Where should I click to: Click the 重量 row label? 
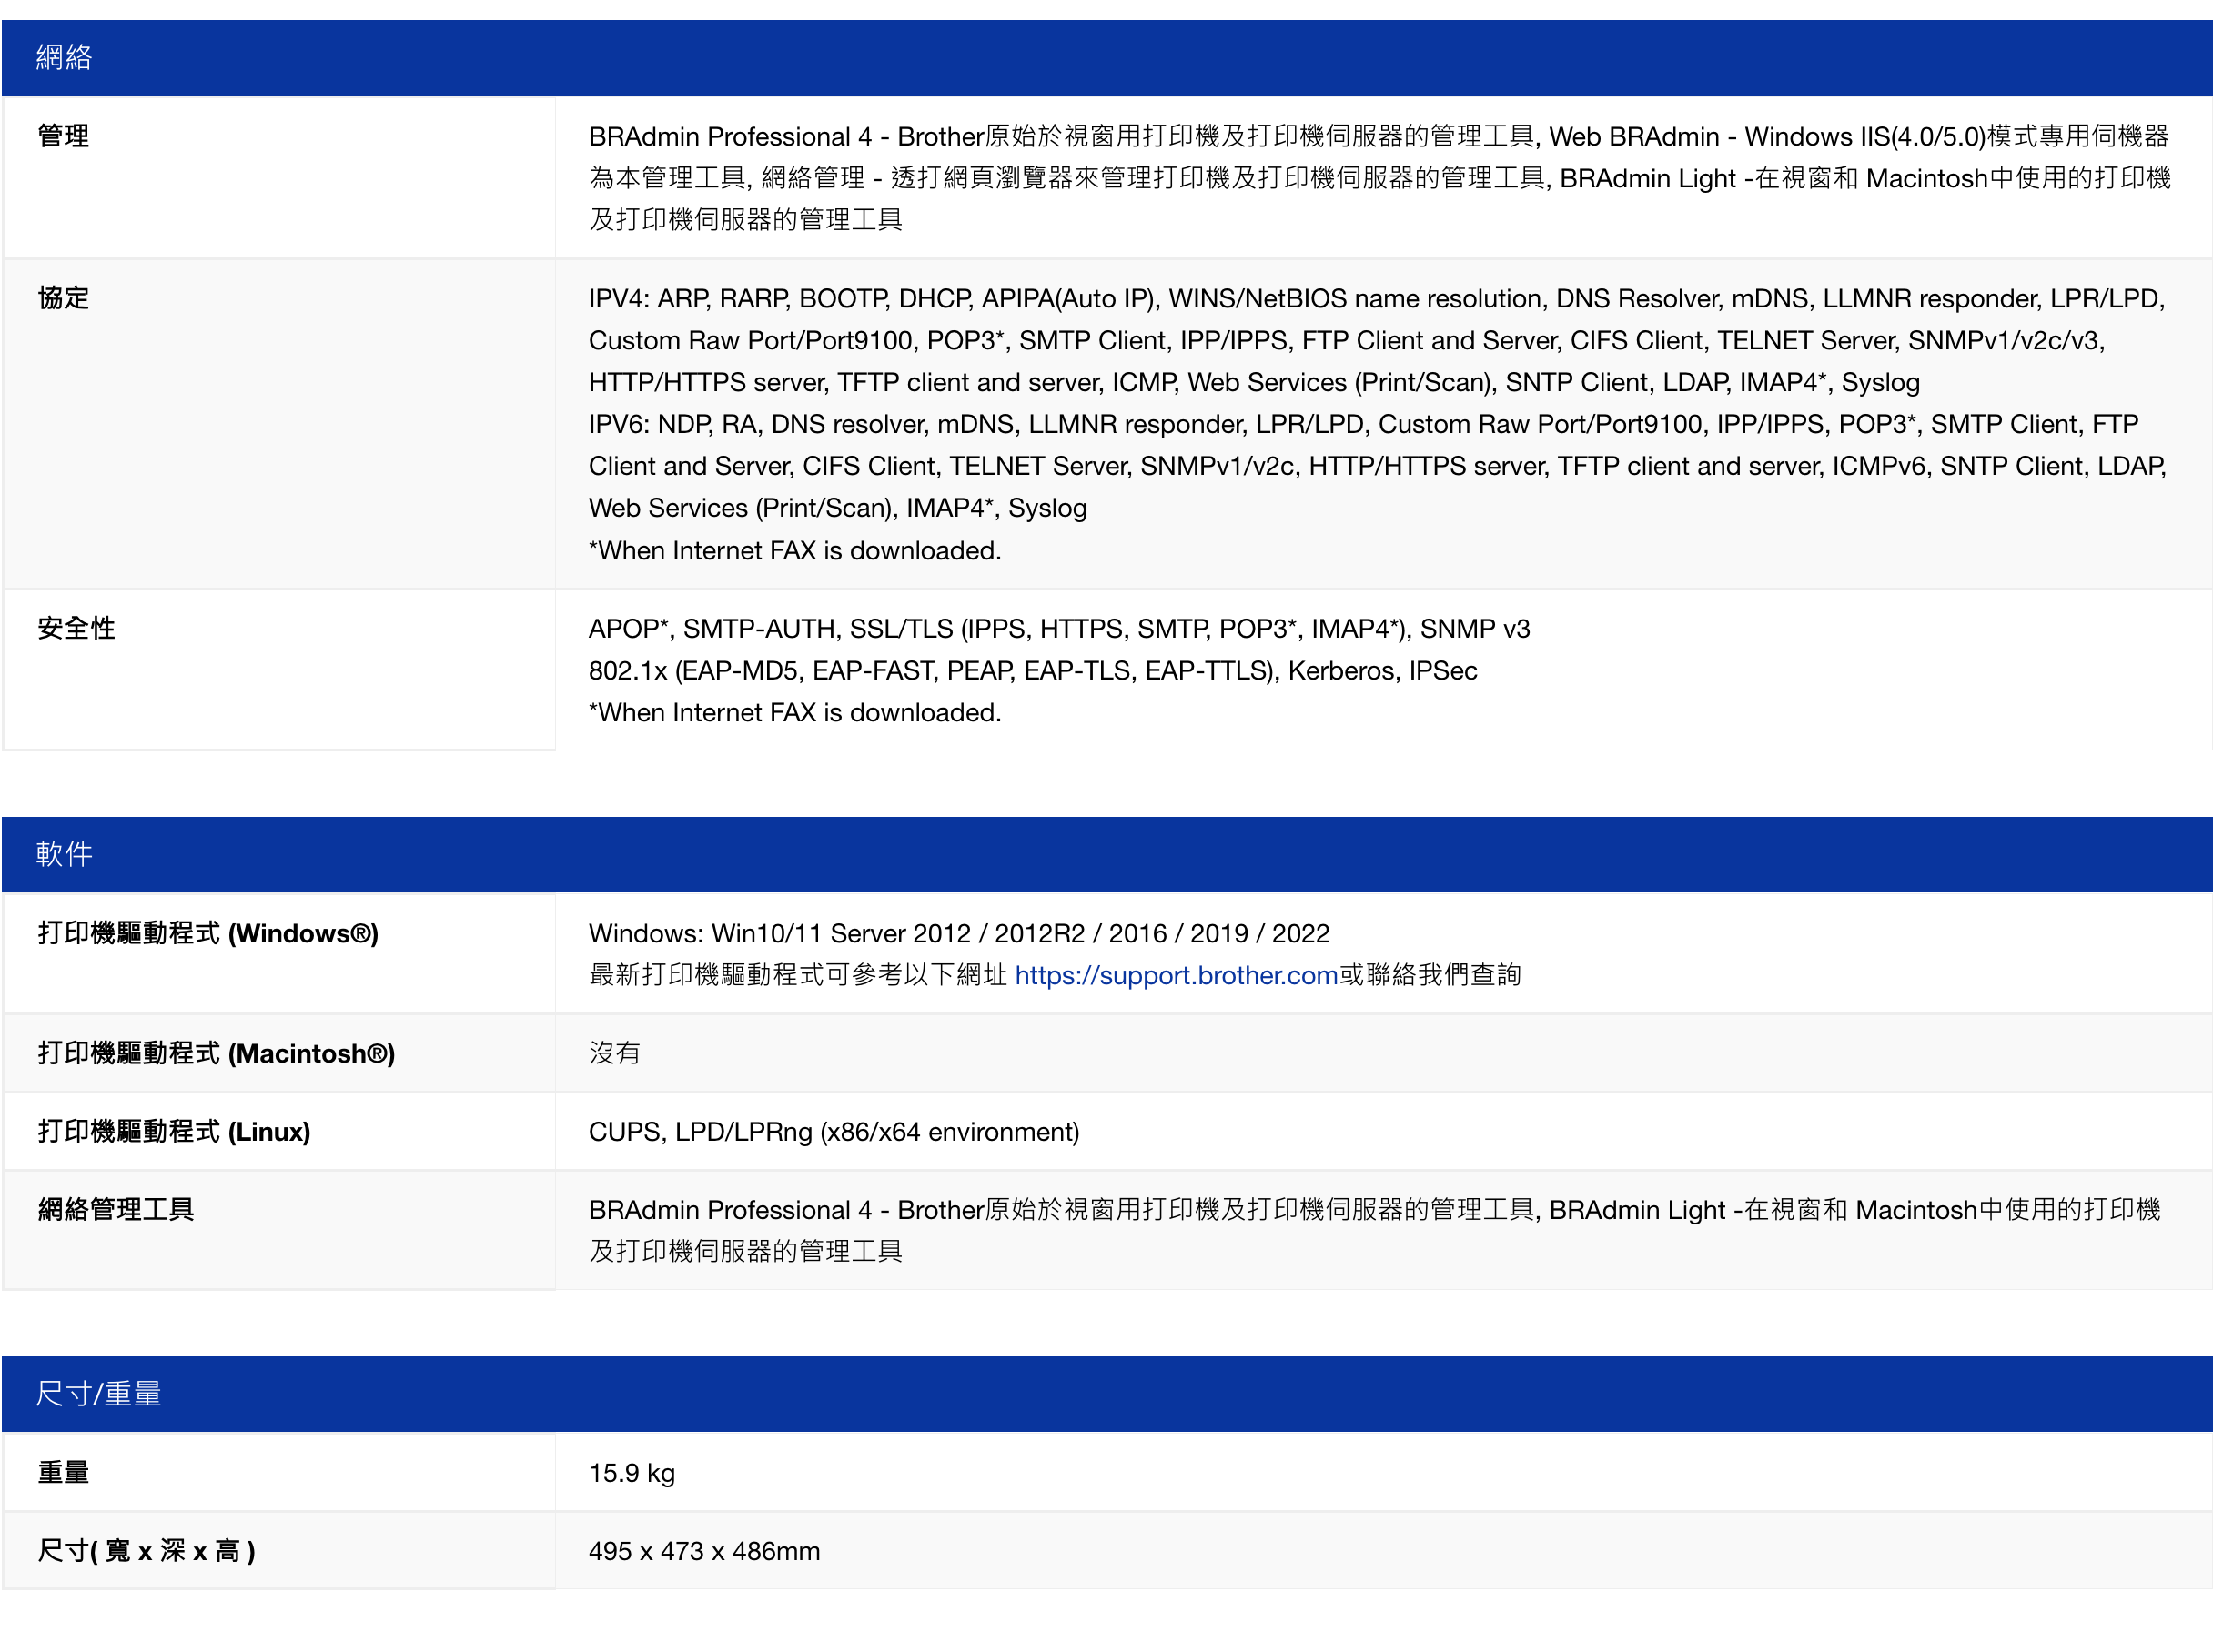63,1472
